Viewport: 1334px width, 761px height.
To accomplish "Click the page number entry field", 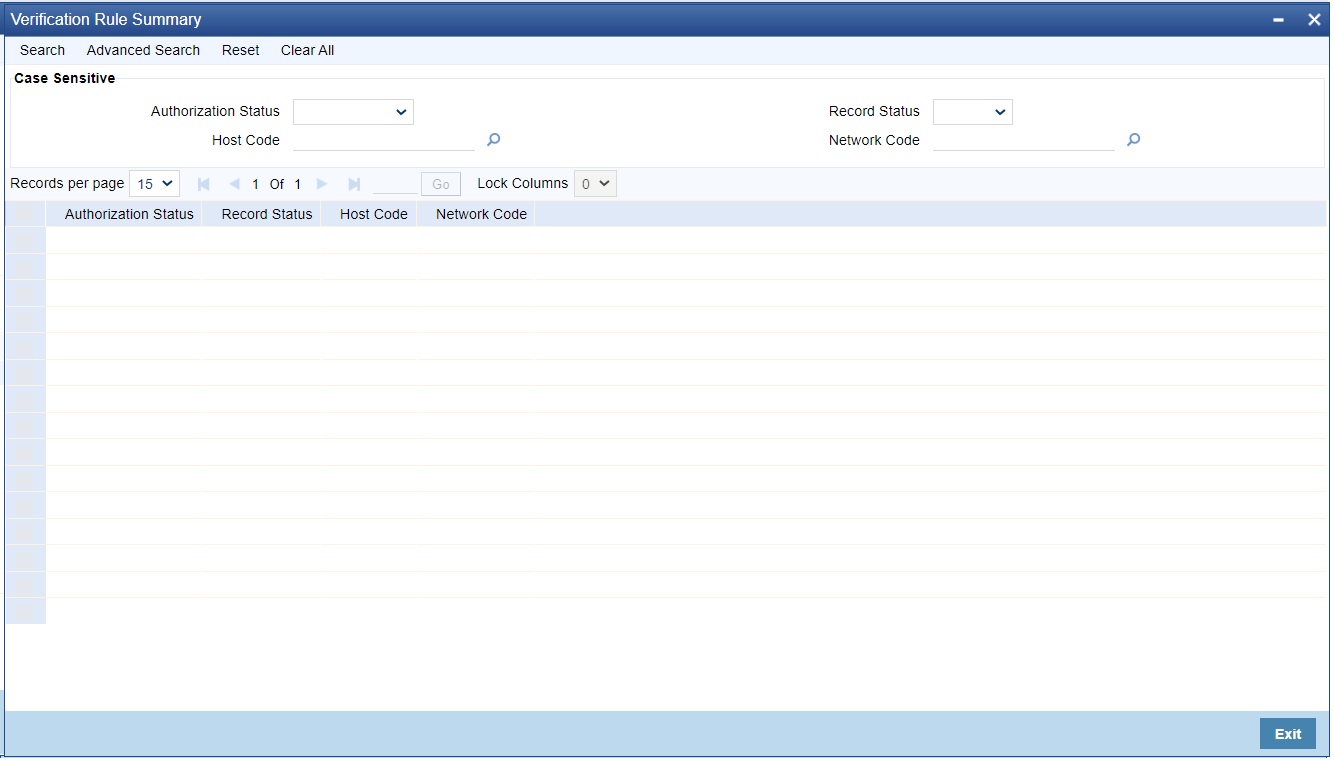I will (x=395, y=184).
